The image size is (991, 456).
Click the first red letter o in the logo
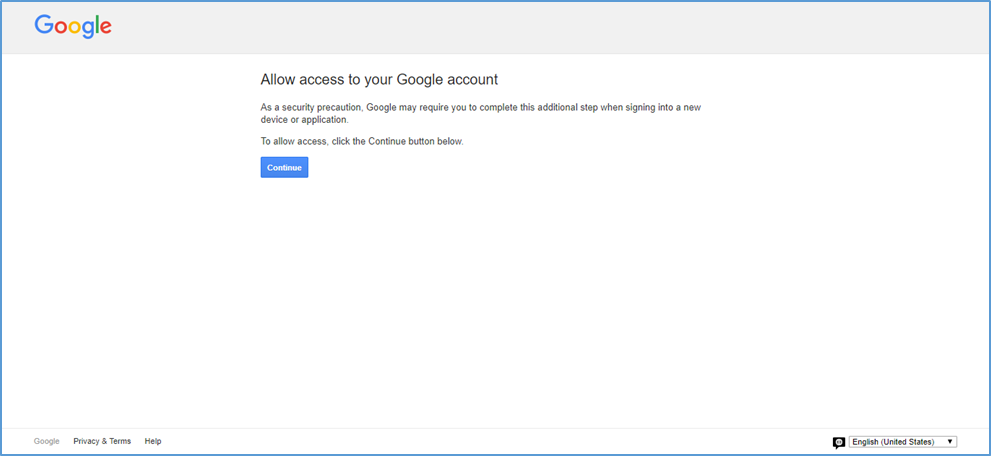(x=60, y=29)
